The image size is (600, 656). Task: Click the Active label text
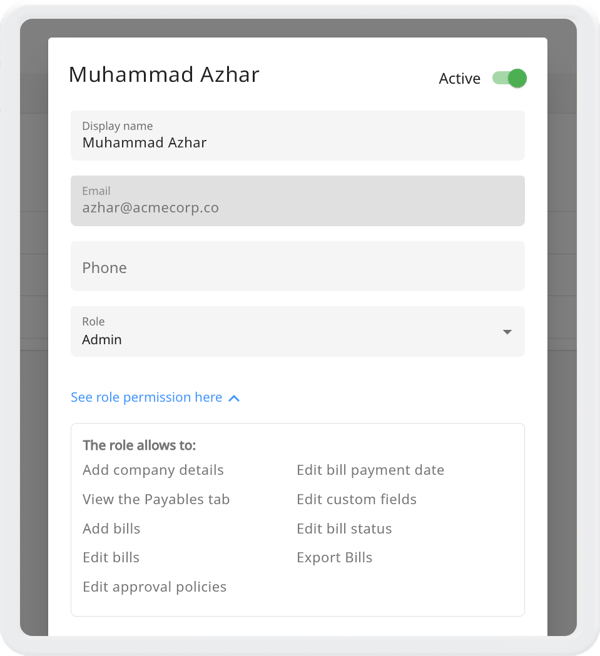tap(459, 79)
